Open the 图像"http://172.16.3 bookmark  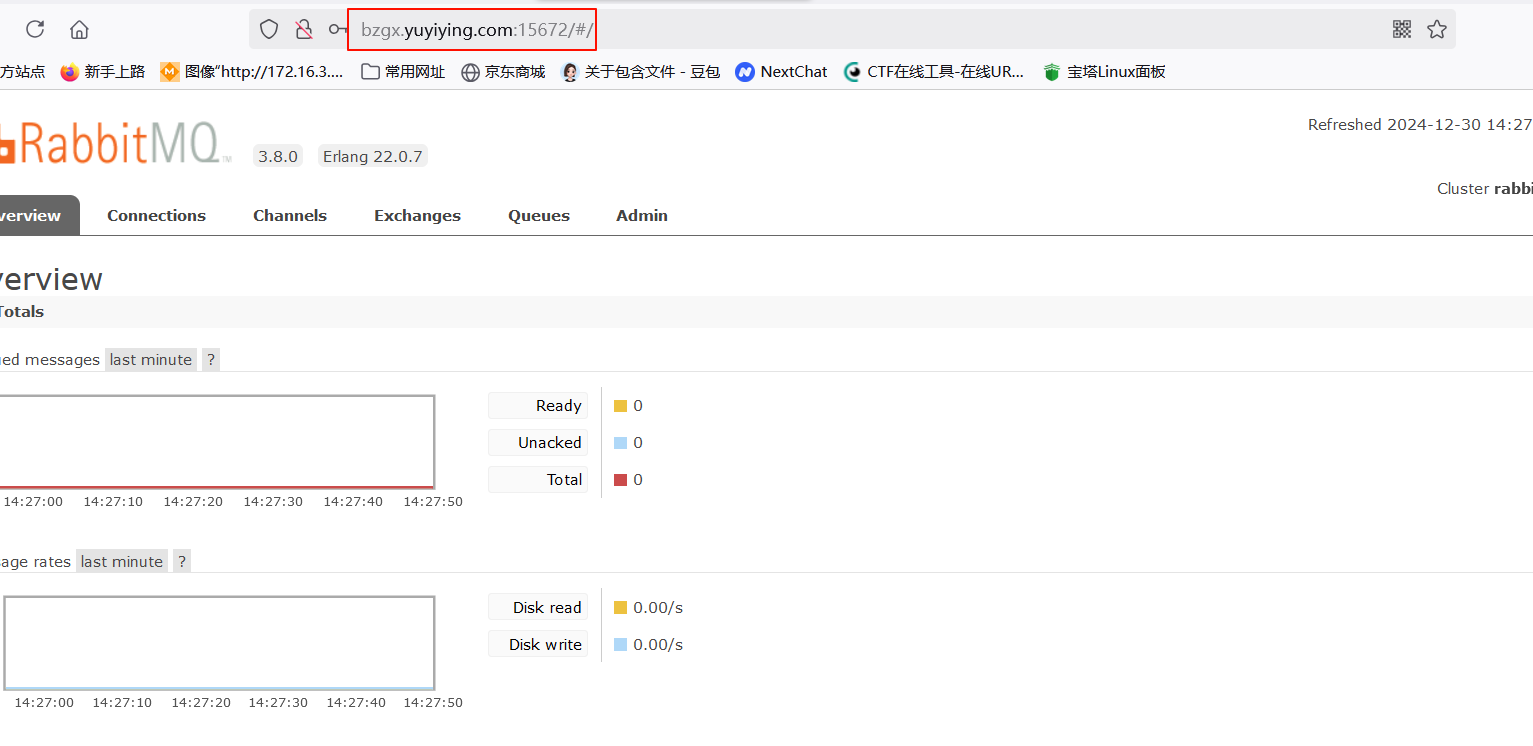[x=252, y=72]
